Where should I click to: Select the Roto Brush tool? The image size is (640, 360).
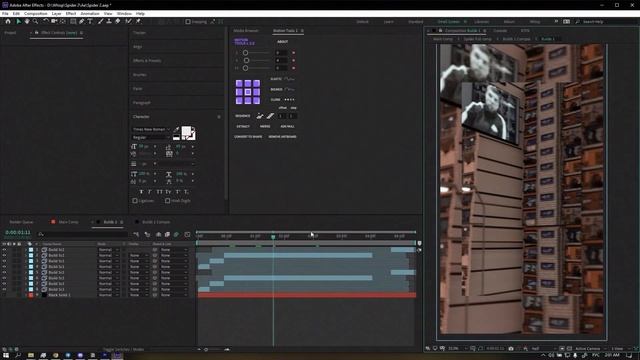[x=128, y=21]
